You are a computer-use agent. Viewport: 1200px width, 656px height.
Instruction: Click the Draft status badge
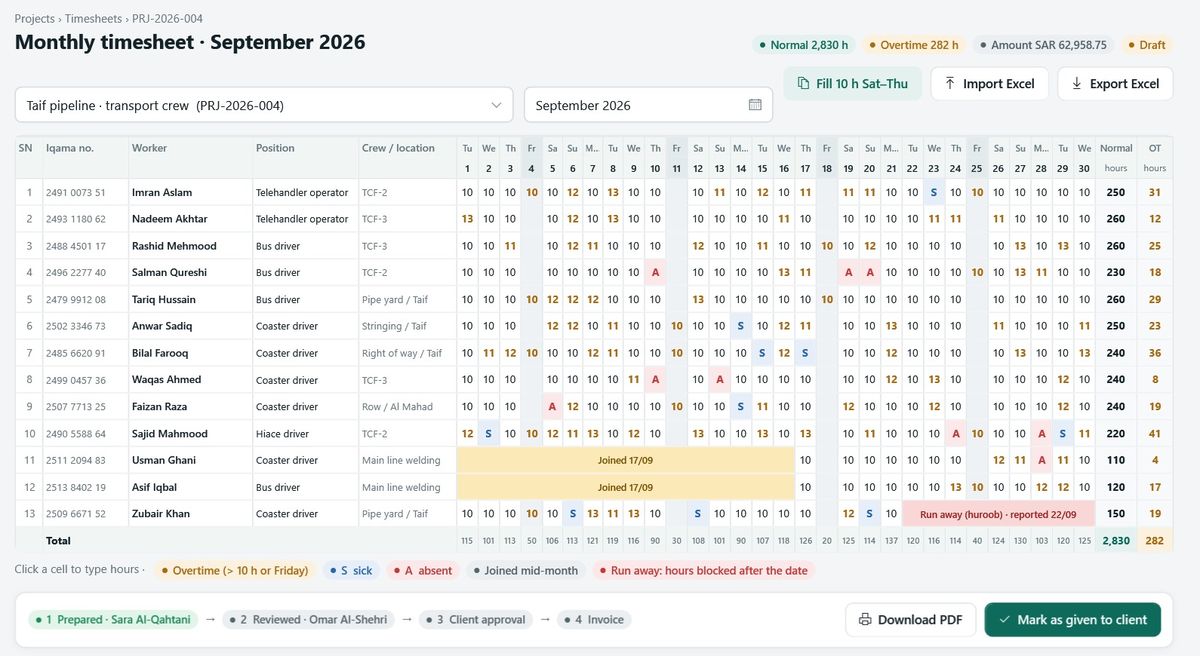coord(1145,45)
